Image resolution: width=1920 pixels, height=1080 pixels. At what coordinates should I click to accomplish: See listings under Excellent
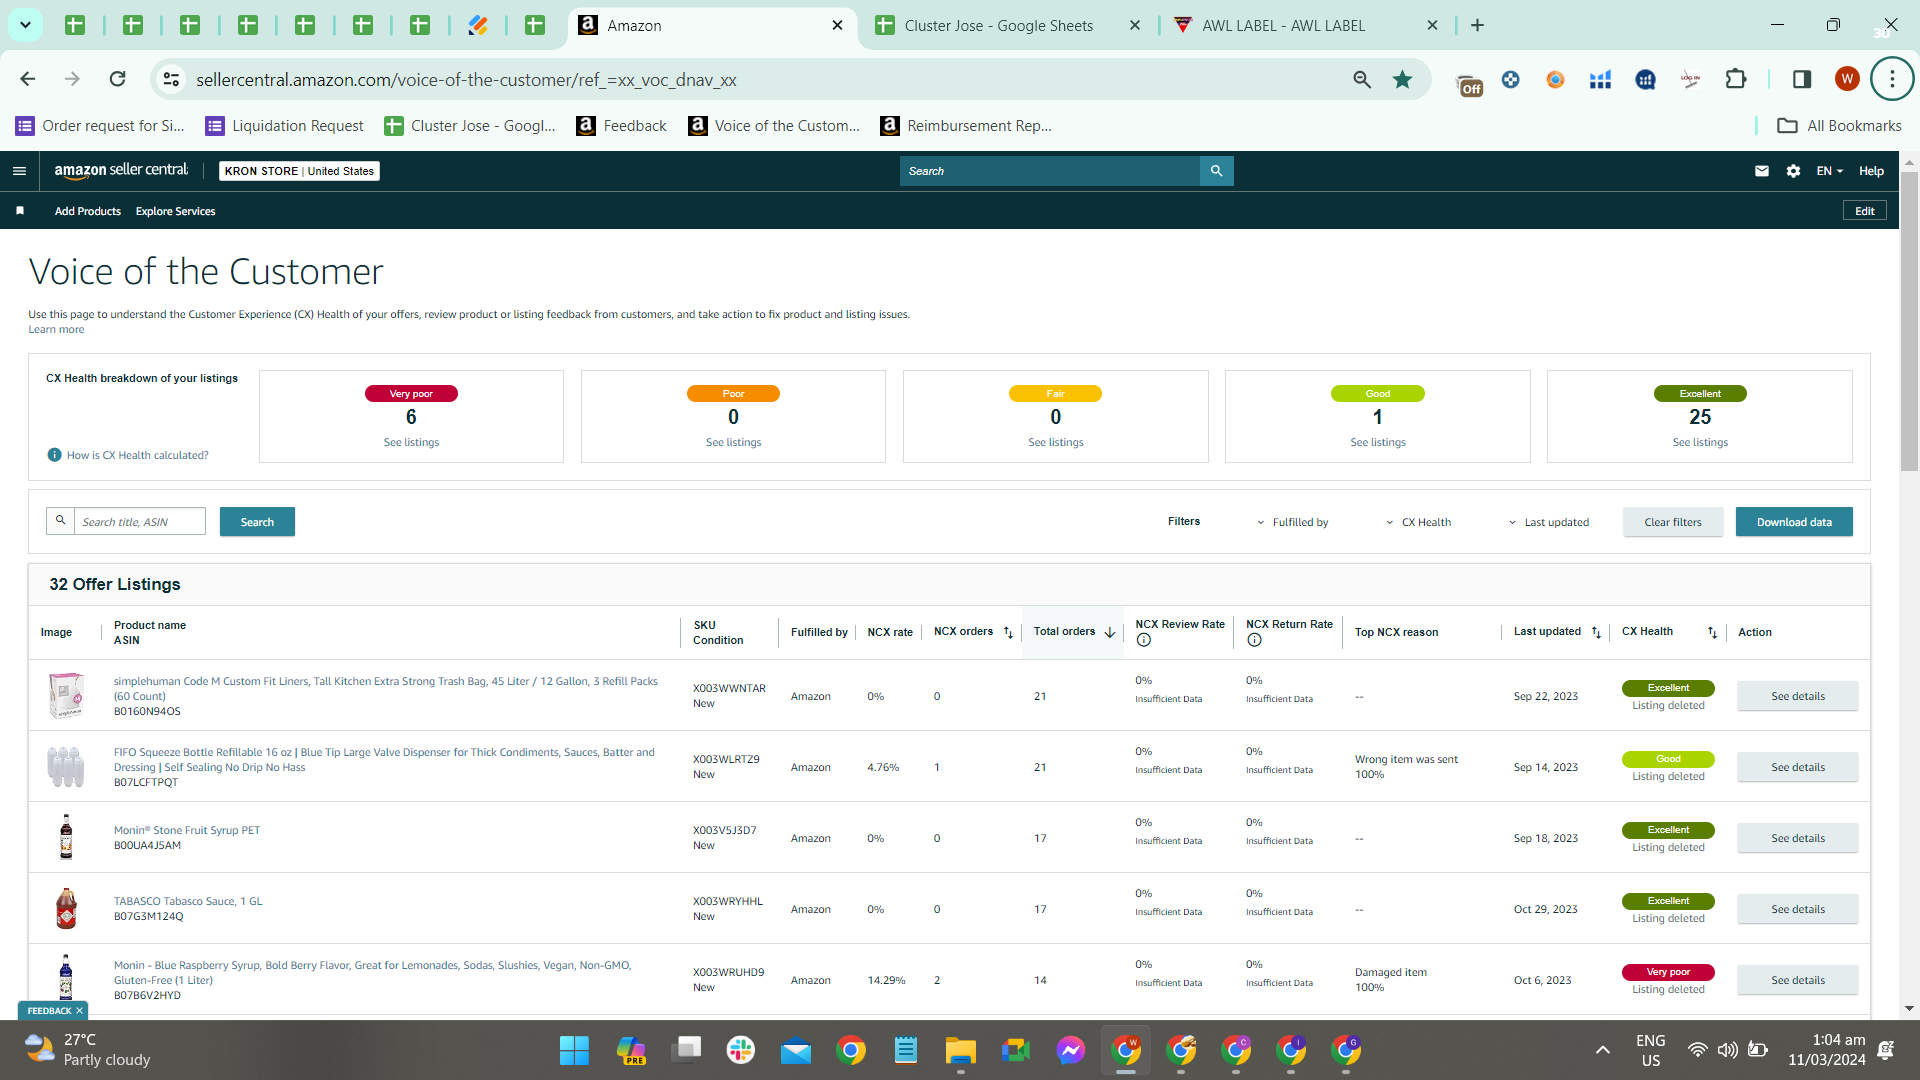(1700, 442)
